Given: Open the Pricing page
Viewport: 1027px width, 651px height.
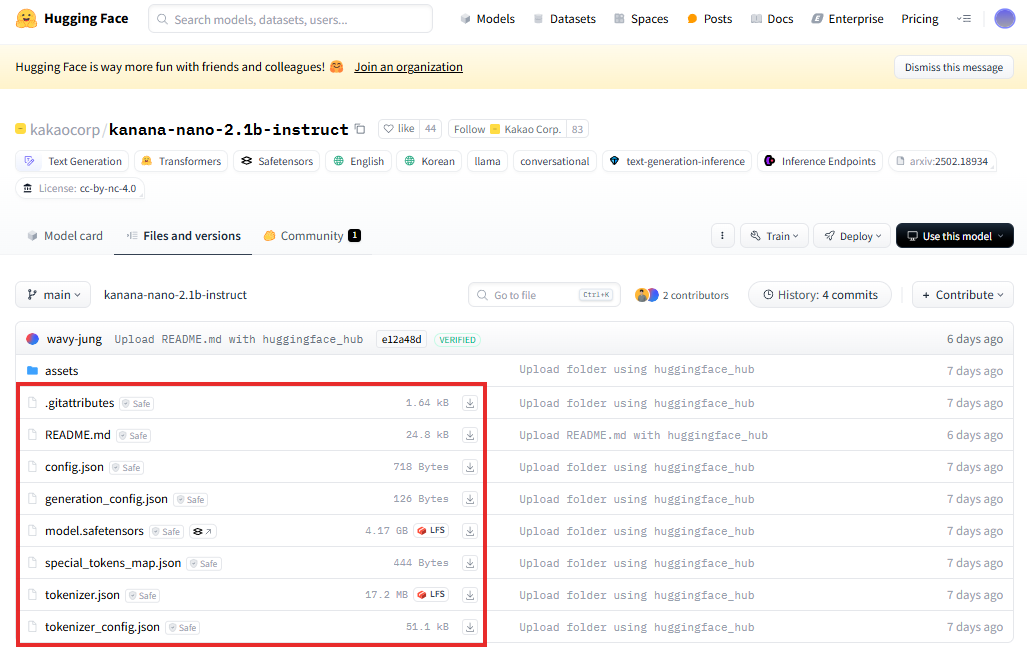Looking at the screenshot, I should click(920, 19).
